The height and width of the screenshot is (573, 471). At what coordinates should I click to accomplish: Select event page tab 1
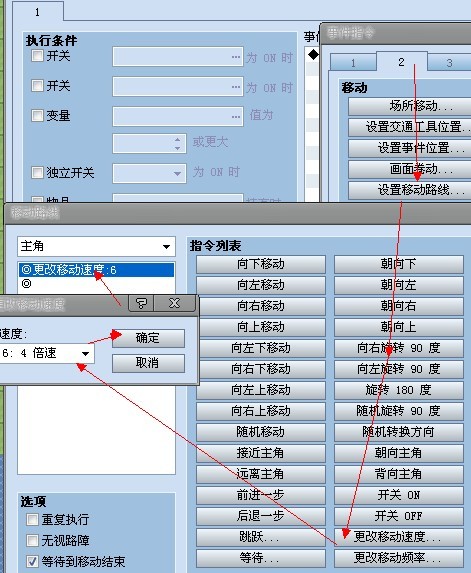[x=38, y=12]
